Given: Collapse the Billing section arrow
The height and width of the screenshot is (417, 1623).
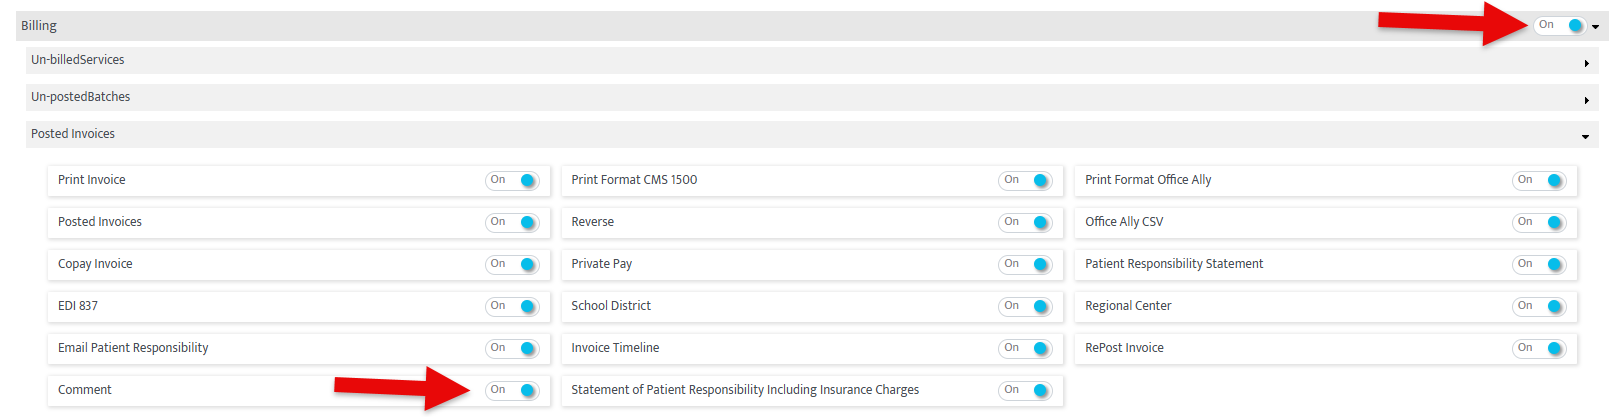Looking at the screenshot, I should pyautogui.click(x=1596, y=27).
